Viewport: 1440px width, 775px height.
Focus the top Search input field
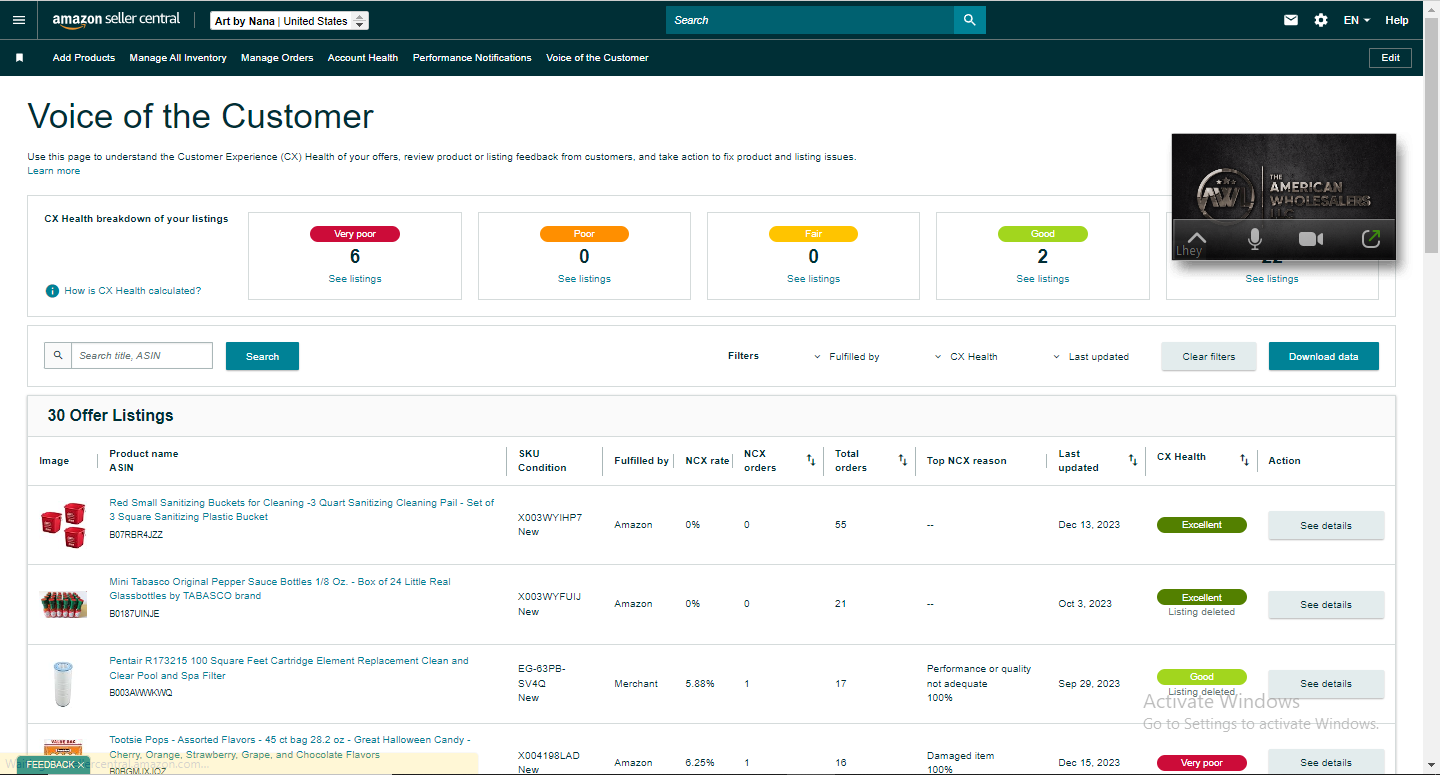pos(810,20)
